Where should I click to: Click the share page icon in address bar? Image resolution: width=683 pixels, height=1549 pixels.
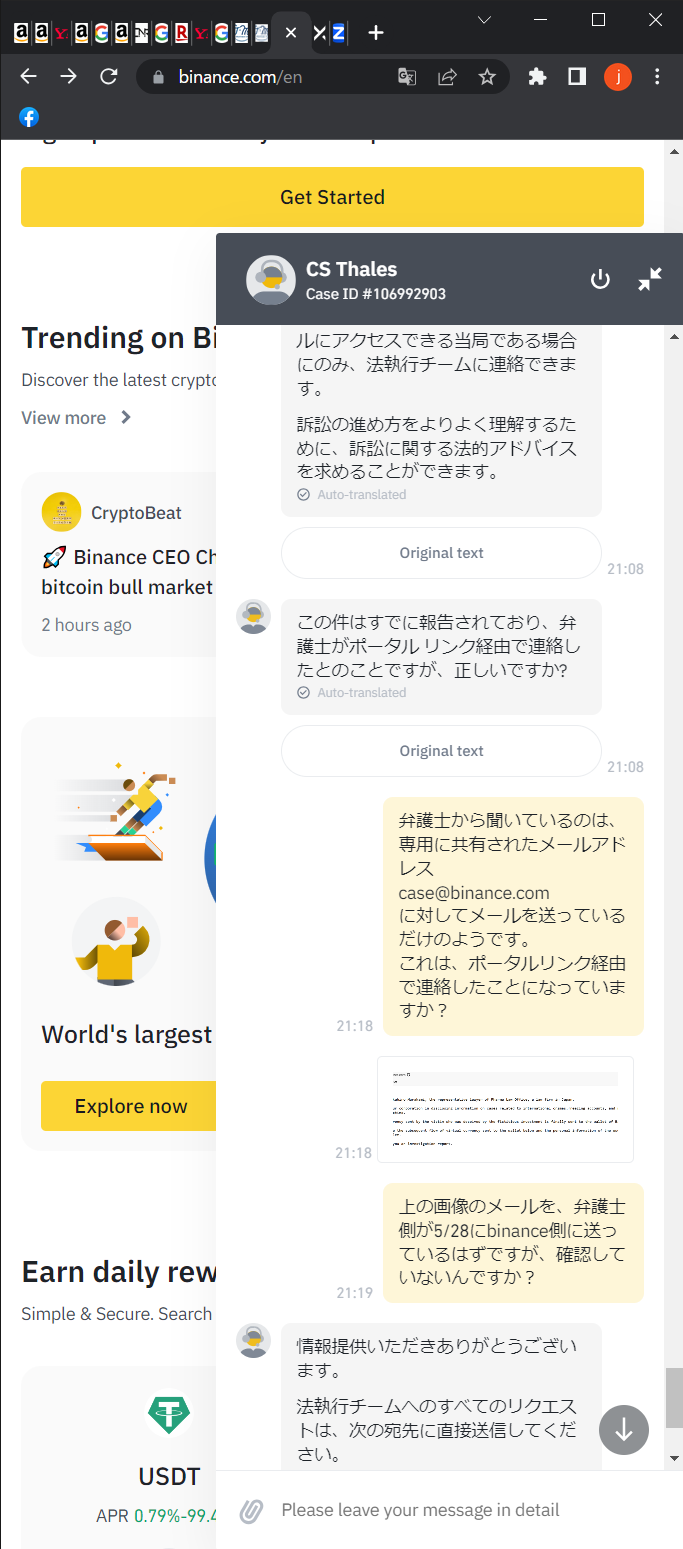pos(447,77)
